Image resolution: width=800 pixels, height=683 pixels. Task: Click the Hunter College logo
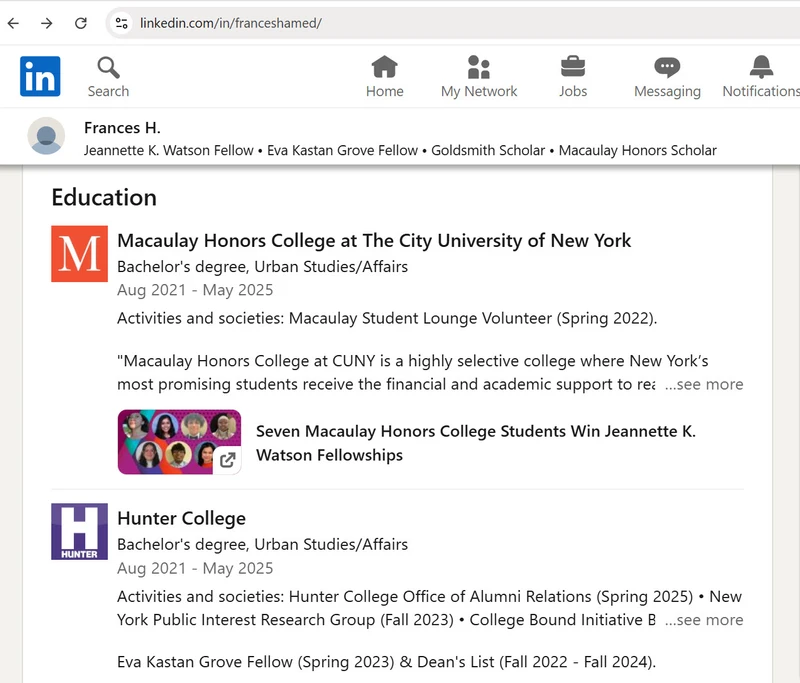pyautogui.click(x=79, y=532)
